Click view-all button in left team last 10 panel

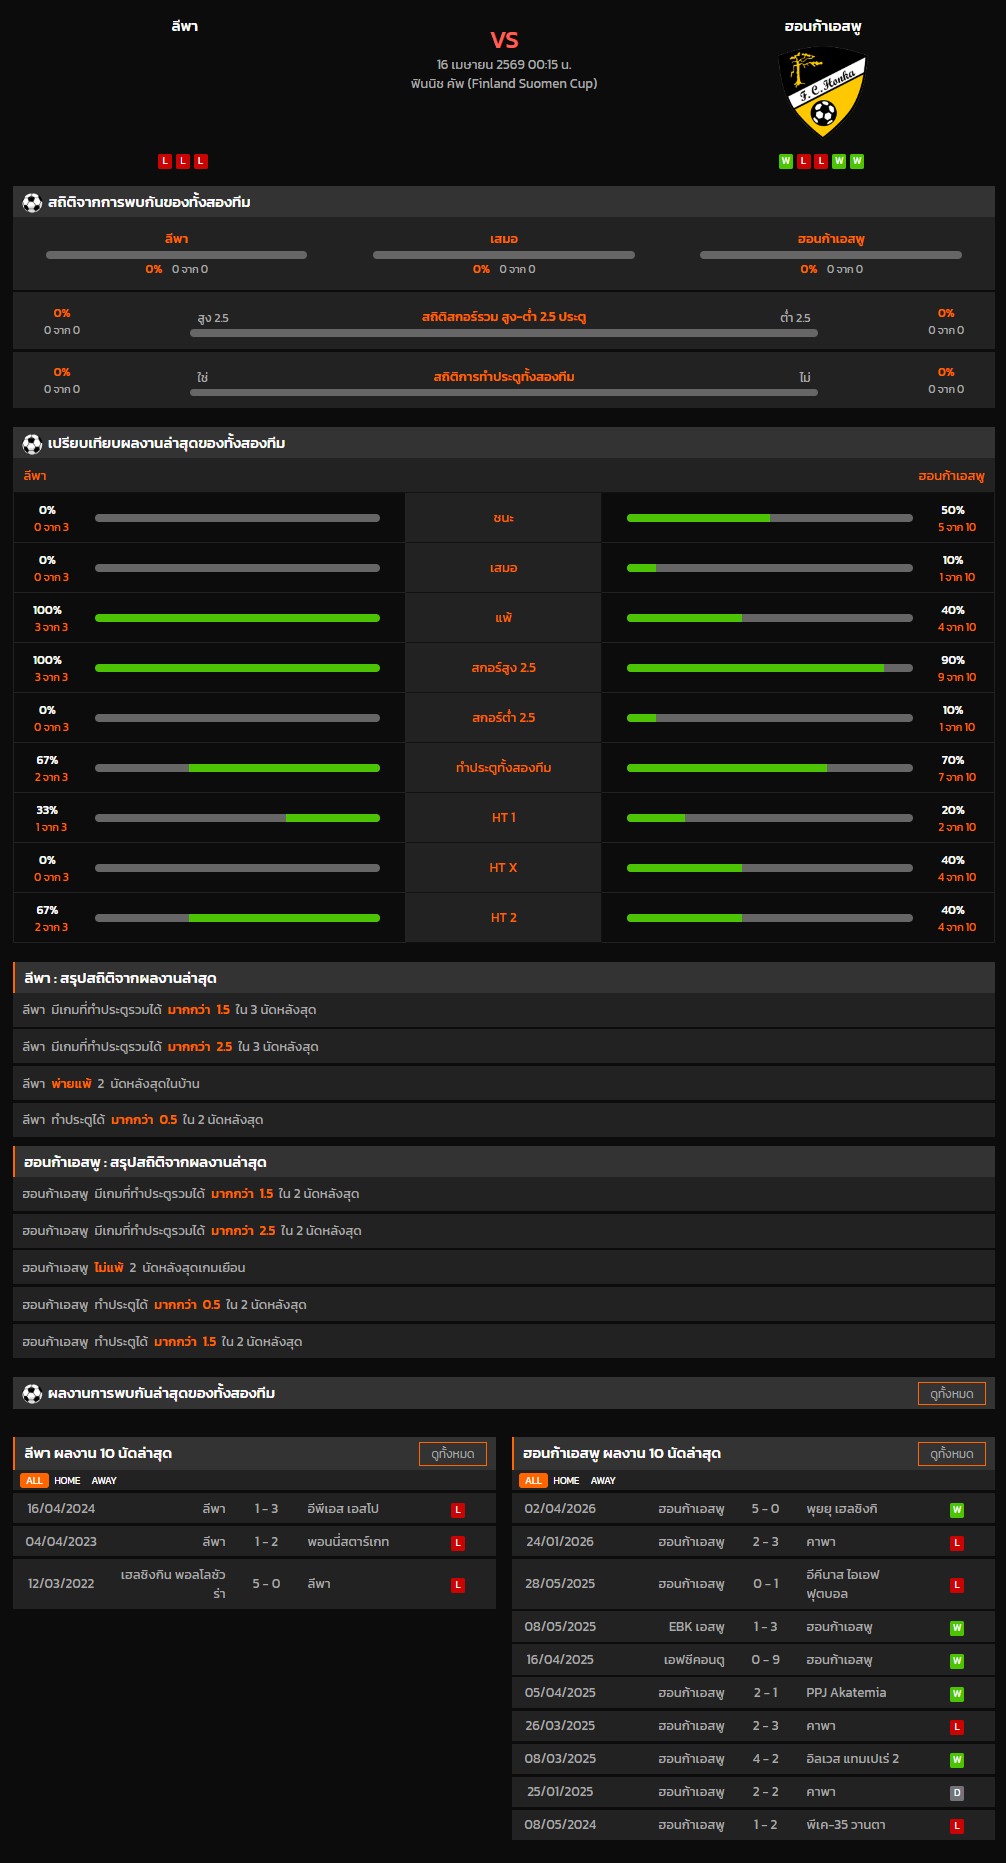click(452, 1454)
